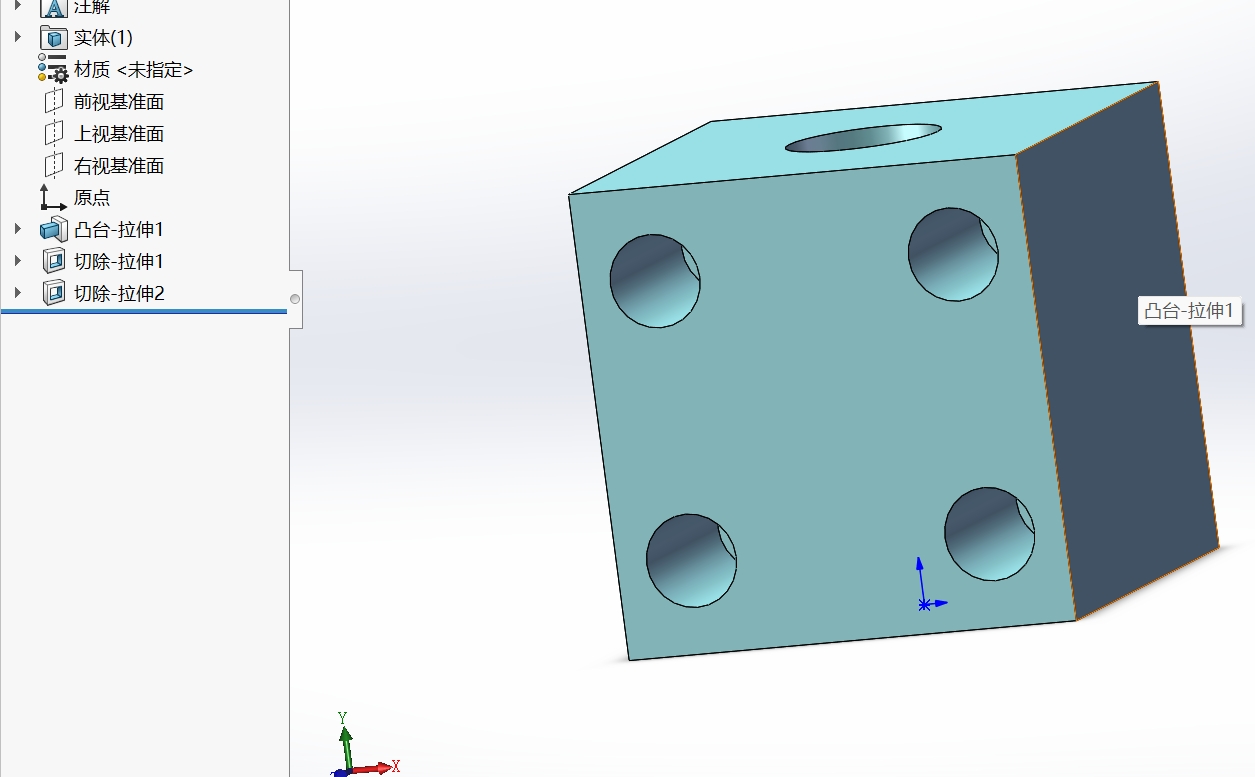Click the 切除-拉伸1 cut extrude icon
This screenshot has height=777, width=1255.
(53, 262)
